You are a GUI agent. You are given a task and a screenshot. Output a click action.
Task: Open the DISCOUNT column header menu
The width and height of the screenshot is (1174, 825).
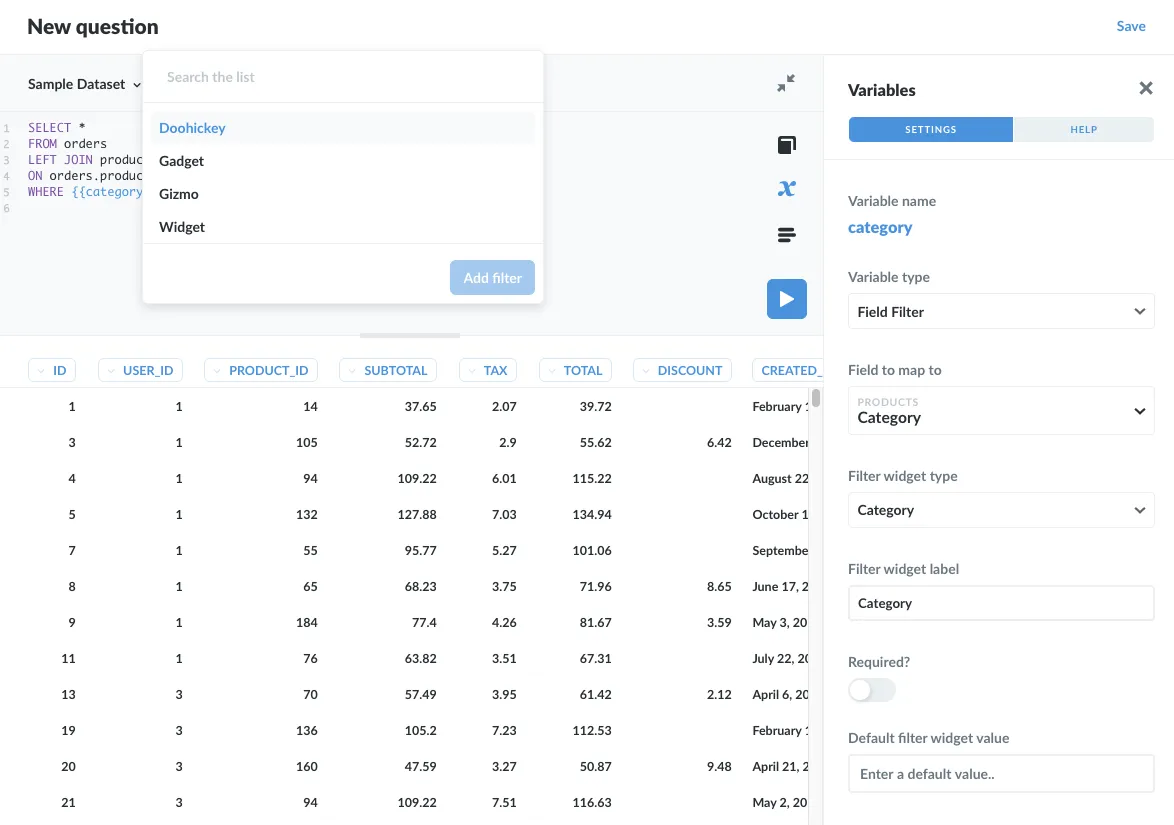coord(682,371)
